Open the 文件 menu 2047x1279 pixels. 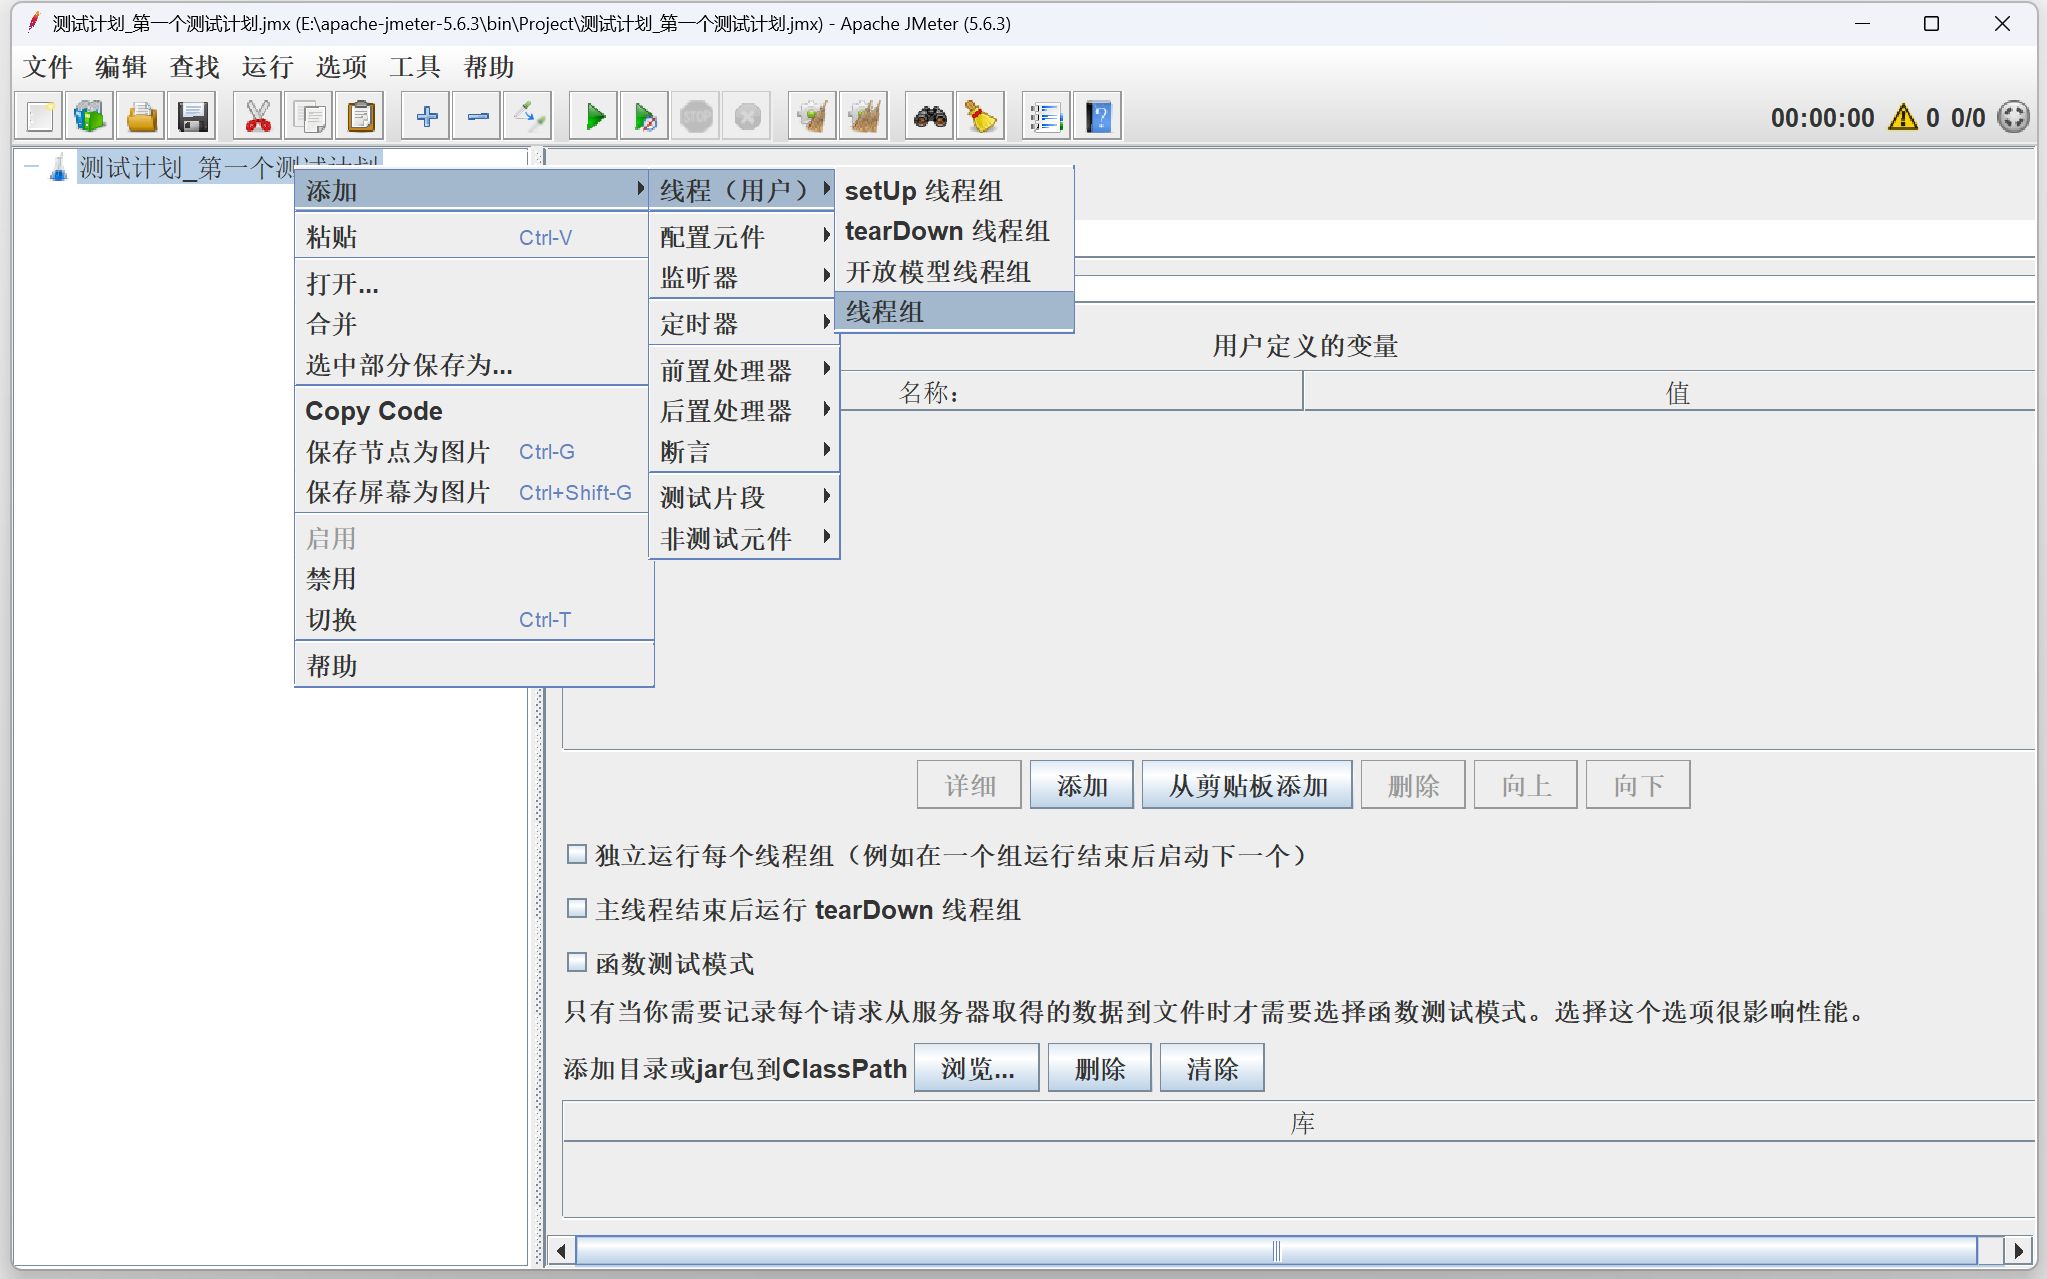(x=47, y=67)
